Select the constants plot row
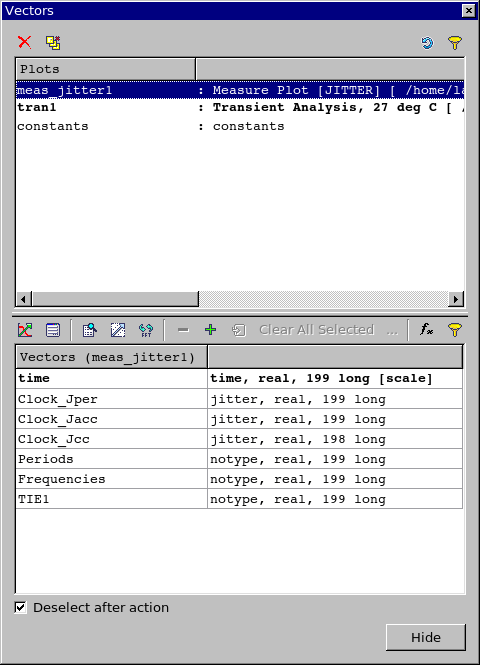This screenshot has height=665, width=480. 240,126
